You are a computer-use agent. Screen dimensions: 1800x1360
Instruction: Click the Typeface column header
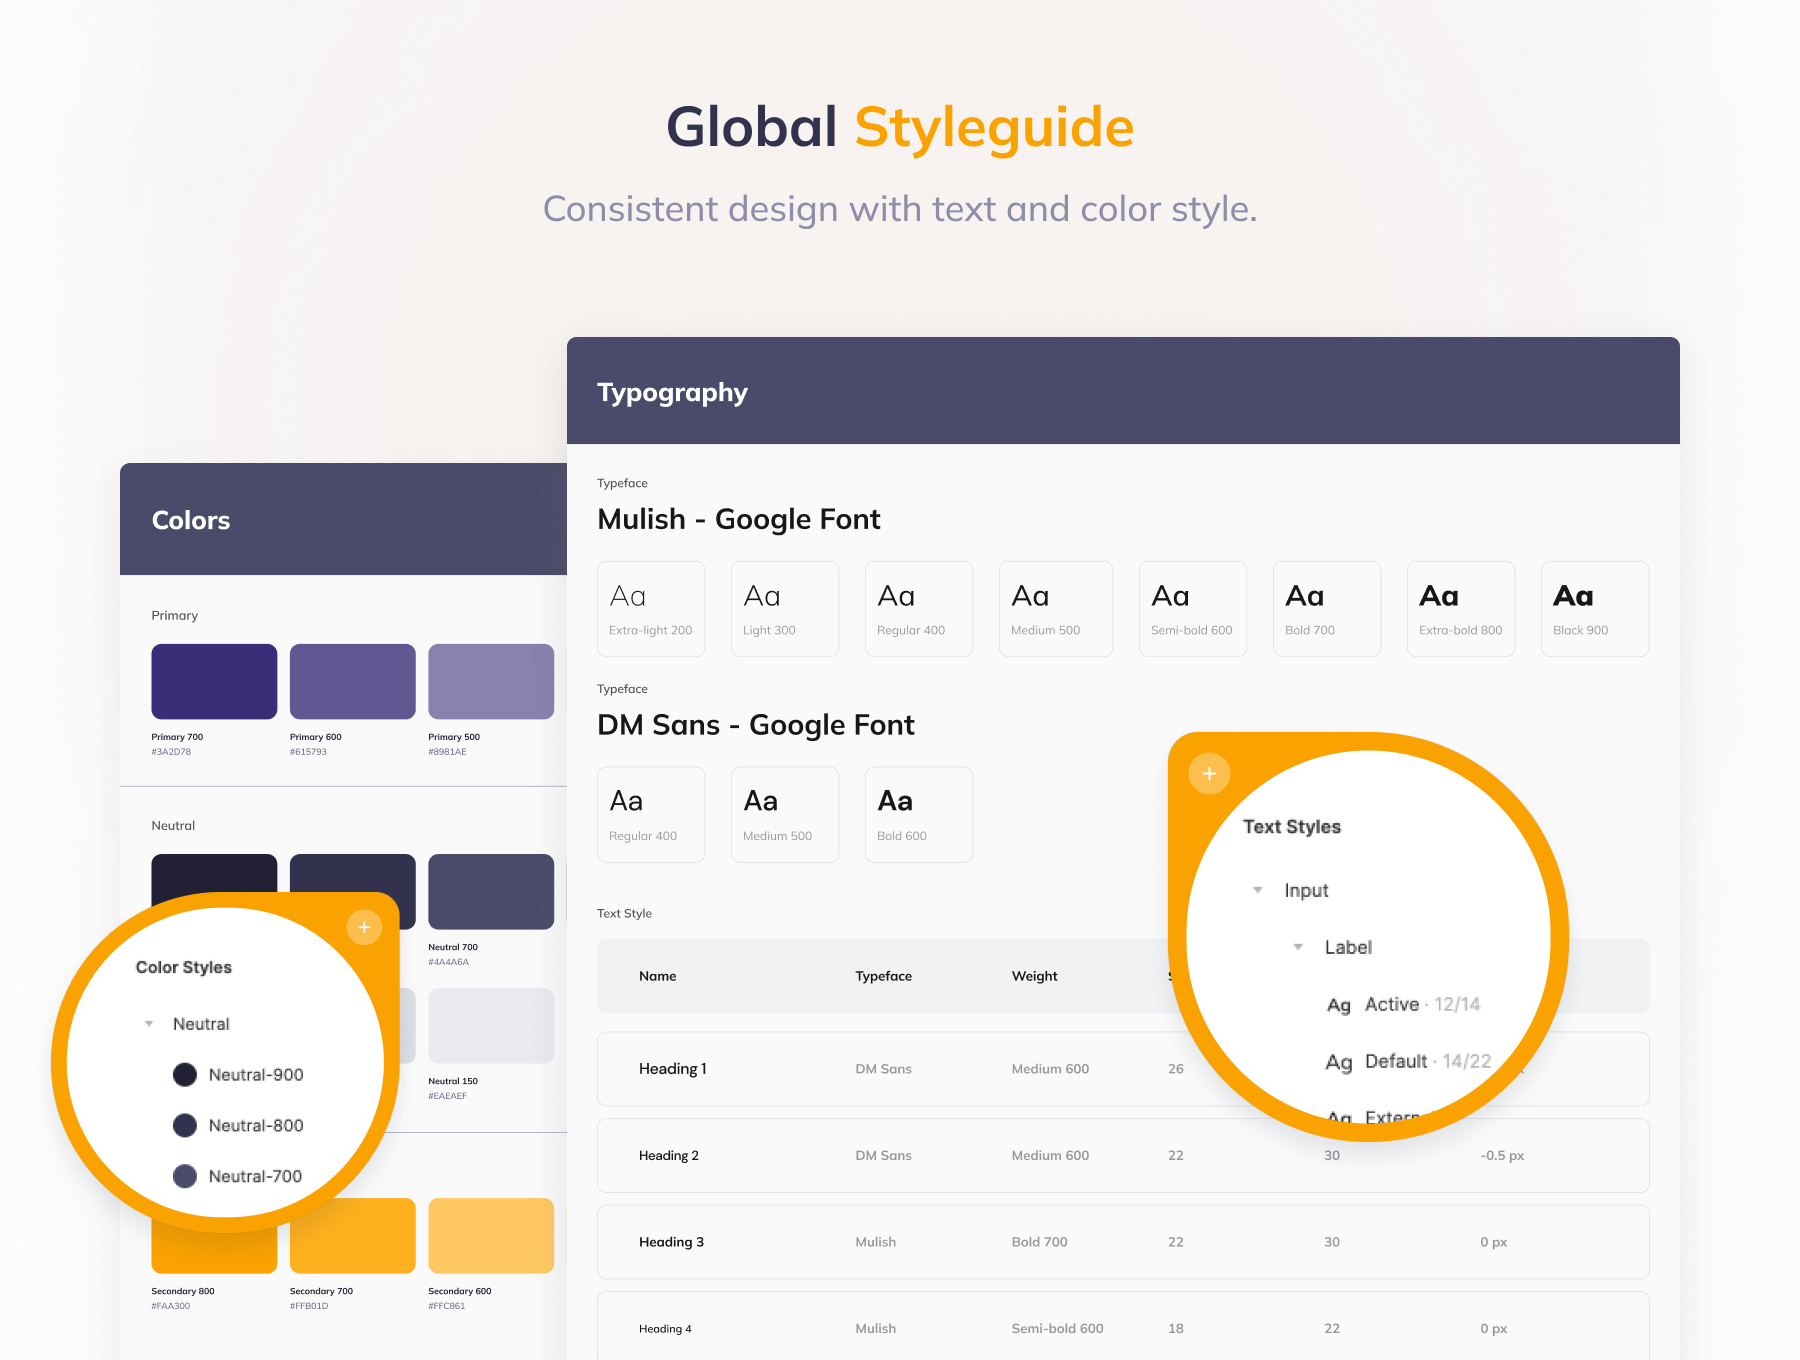coord(883,976)
